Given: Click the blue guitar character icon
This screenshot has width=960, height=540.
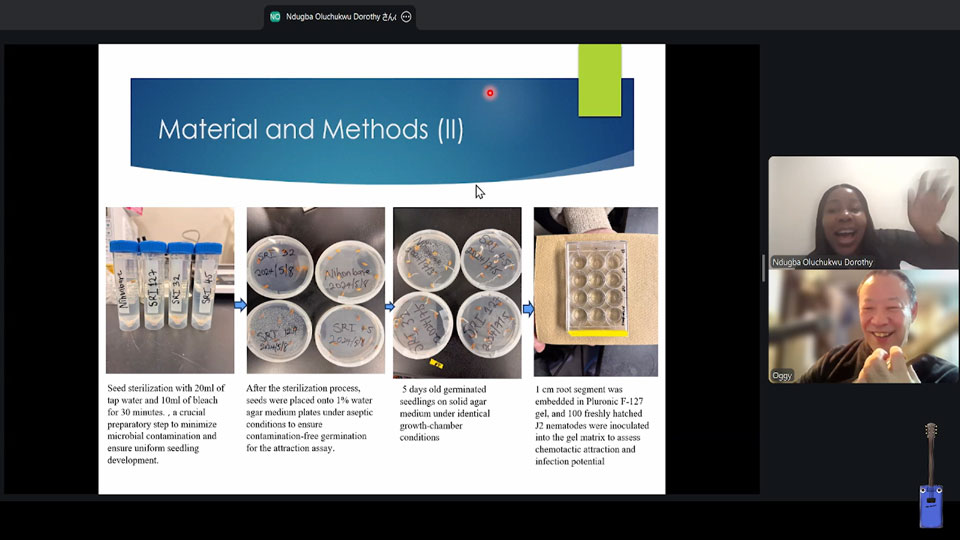Looking at the screenshot, I should tap(930, 478).
